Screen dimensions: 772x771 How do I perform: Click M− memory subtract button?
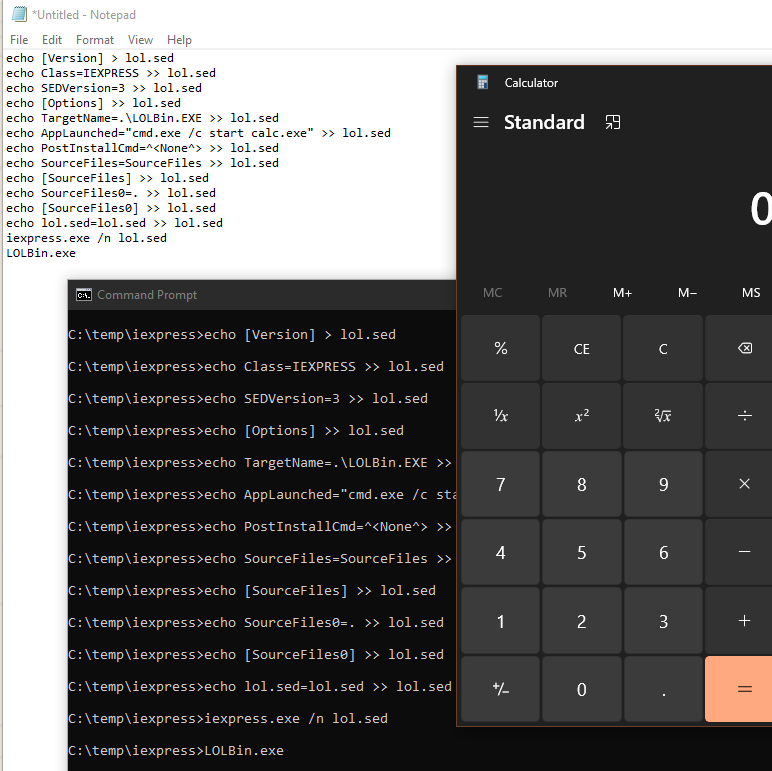point(687,293)
